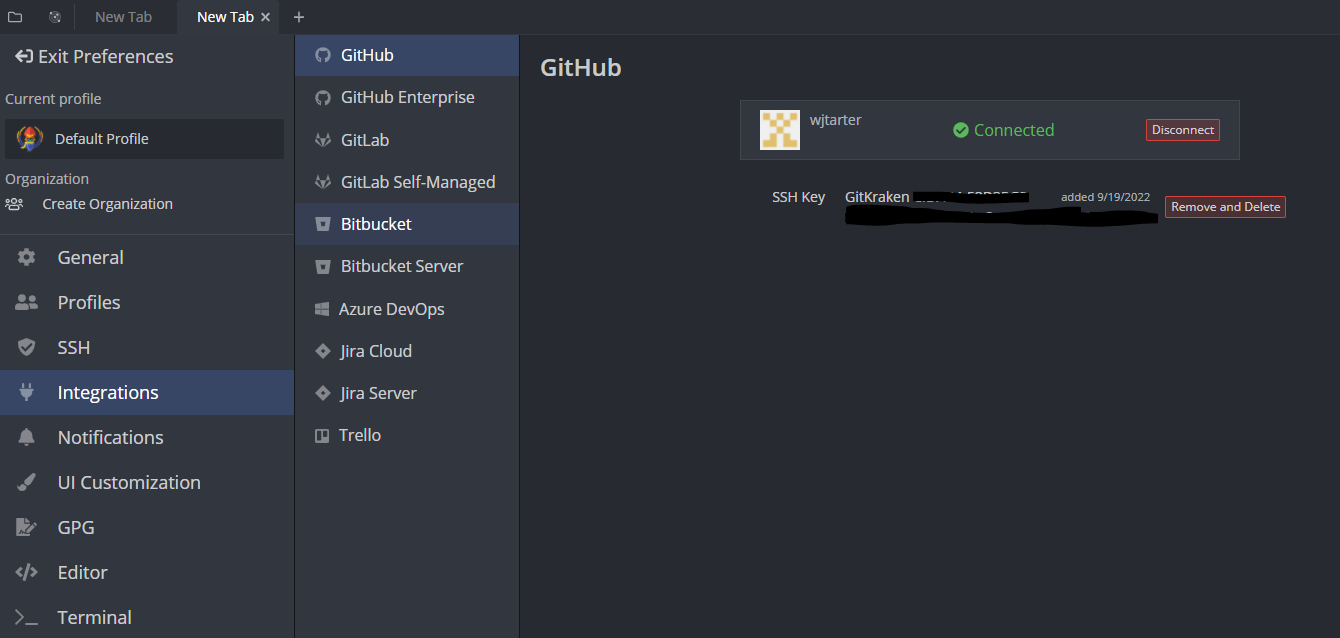Open General preferences via the gear icon
Image resolution: width=1340 pixels, height=638 pixels.
(x=26, y=257)
